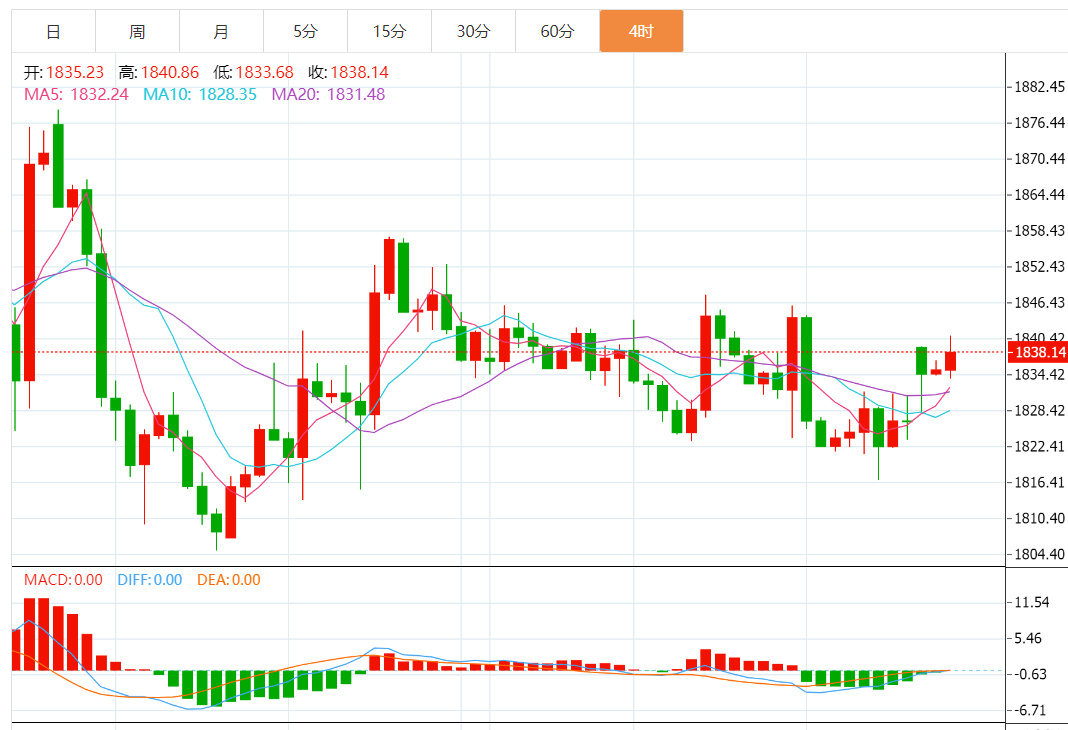This screenshot has width=1068, height=730.
Task: Switch to the 周 weekly chart tab
Action: 137,31
